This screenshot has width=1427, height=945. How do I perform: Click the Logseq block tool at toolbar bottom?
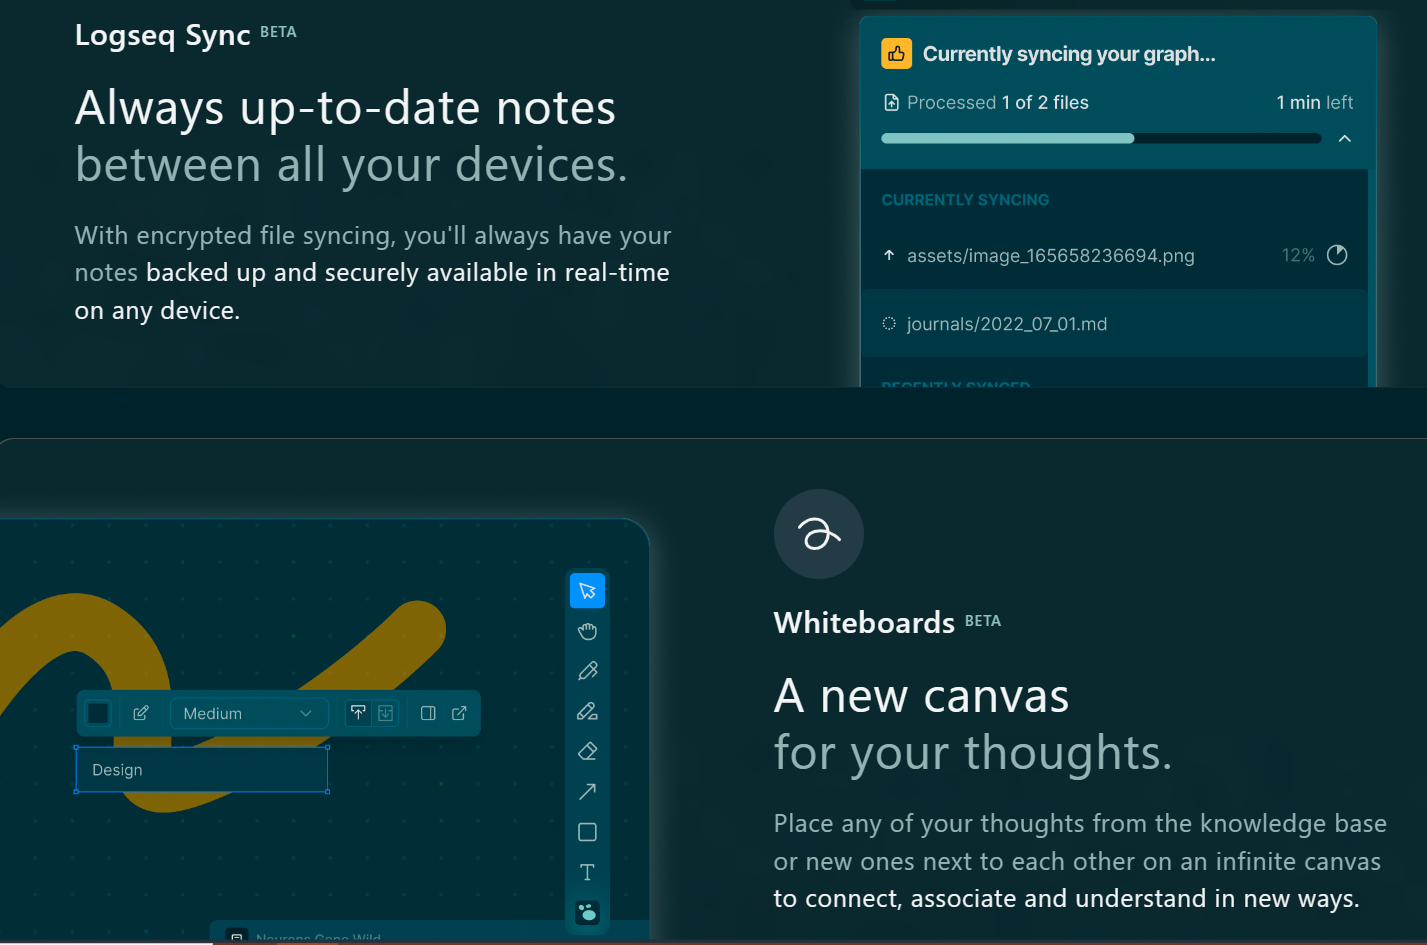[x=587, y=912]
